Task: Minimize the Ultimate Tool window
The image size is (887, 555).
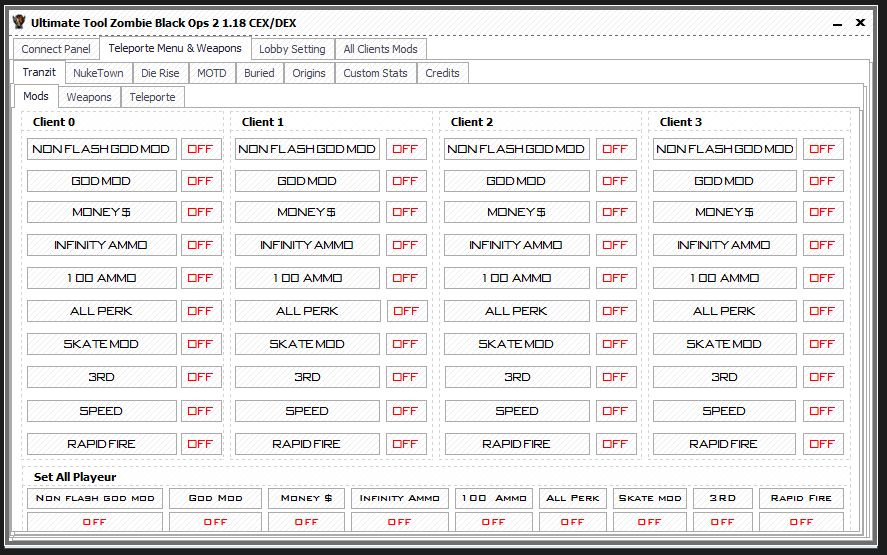Action: coord(838,24)
